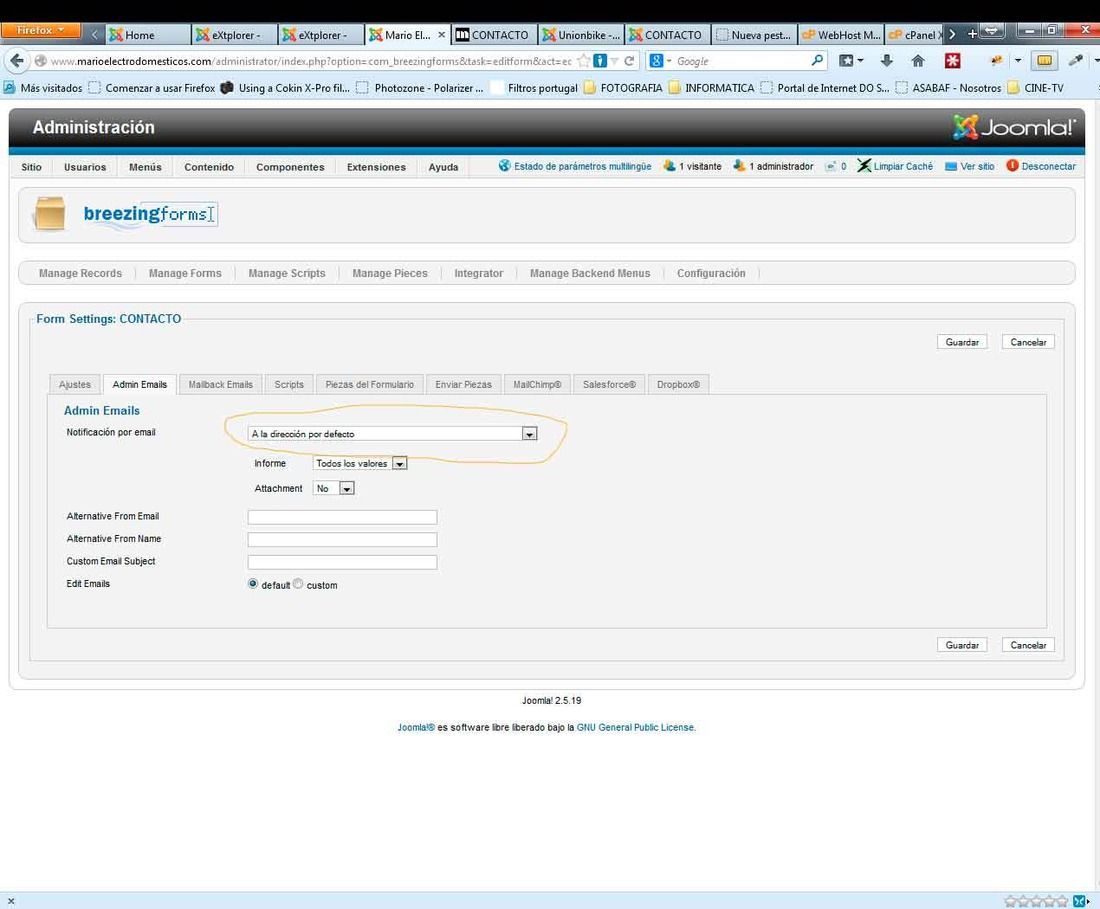The image size is (1100, 909).
Task: Open the Piezas del Formulario tab
Action: [370, 384]
